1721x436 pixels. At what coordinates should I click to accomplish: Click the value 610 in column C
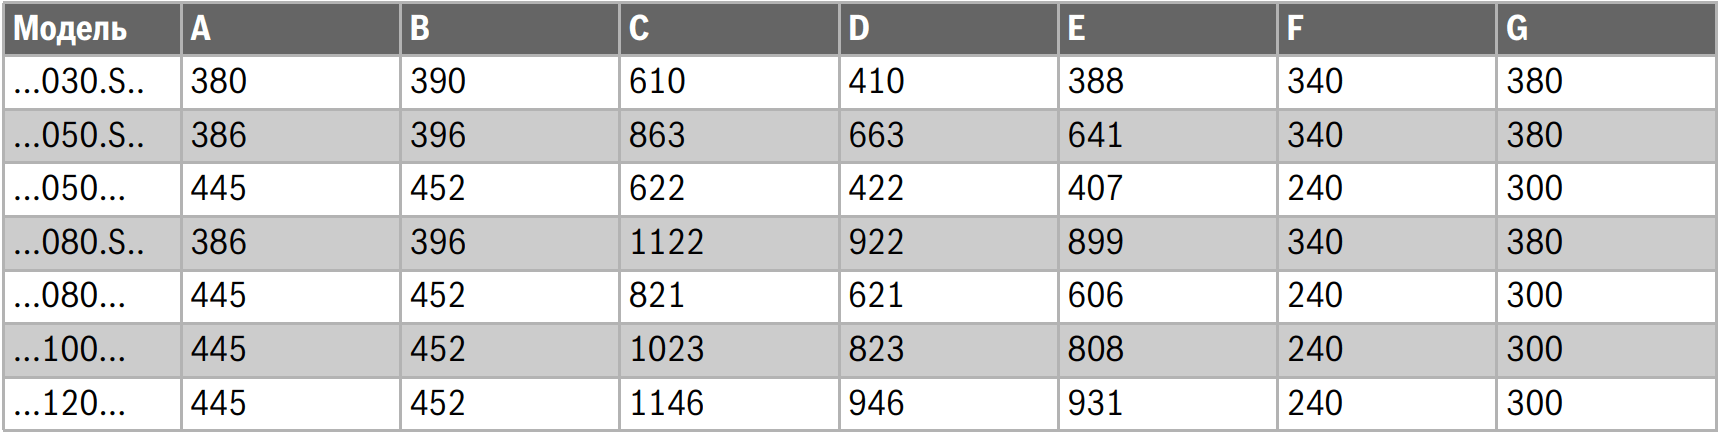click(x=657, y=82)
